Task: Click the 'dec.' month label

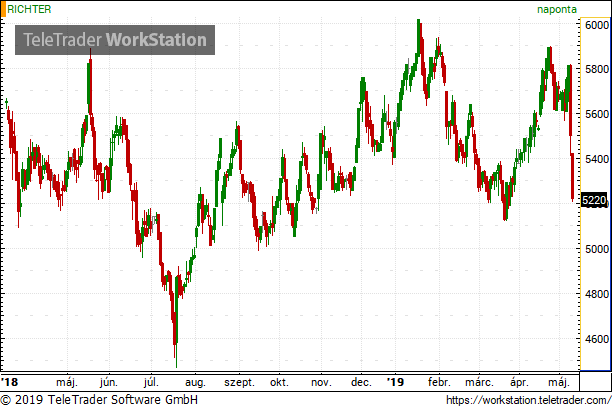Action: [x=361, y=382]
